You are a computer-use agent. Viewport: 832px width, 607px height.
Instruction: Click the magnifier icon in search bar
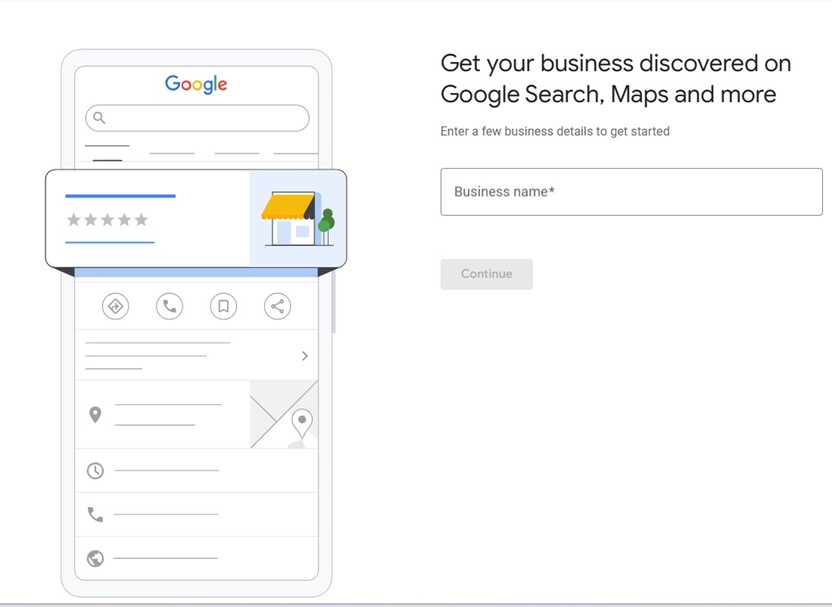click(x=99, y=117)
